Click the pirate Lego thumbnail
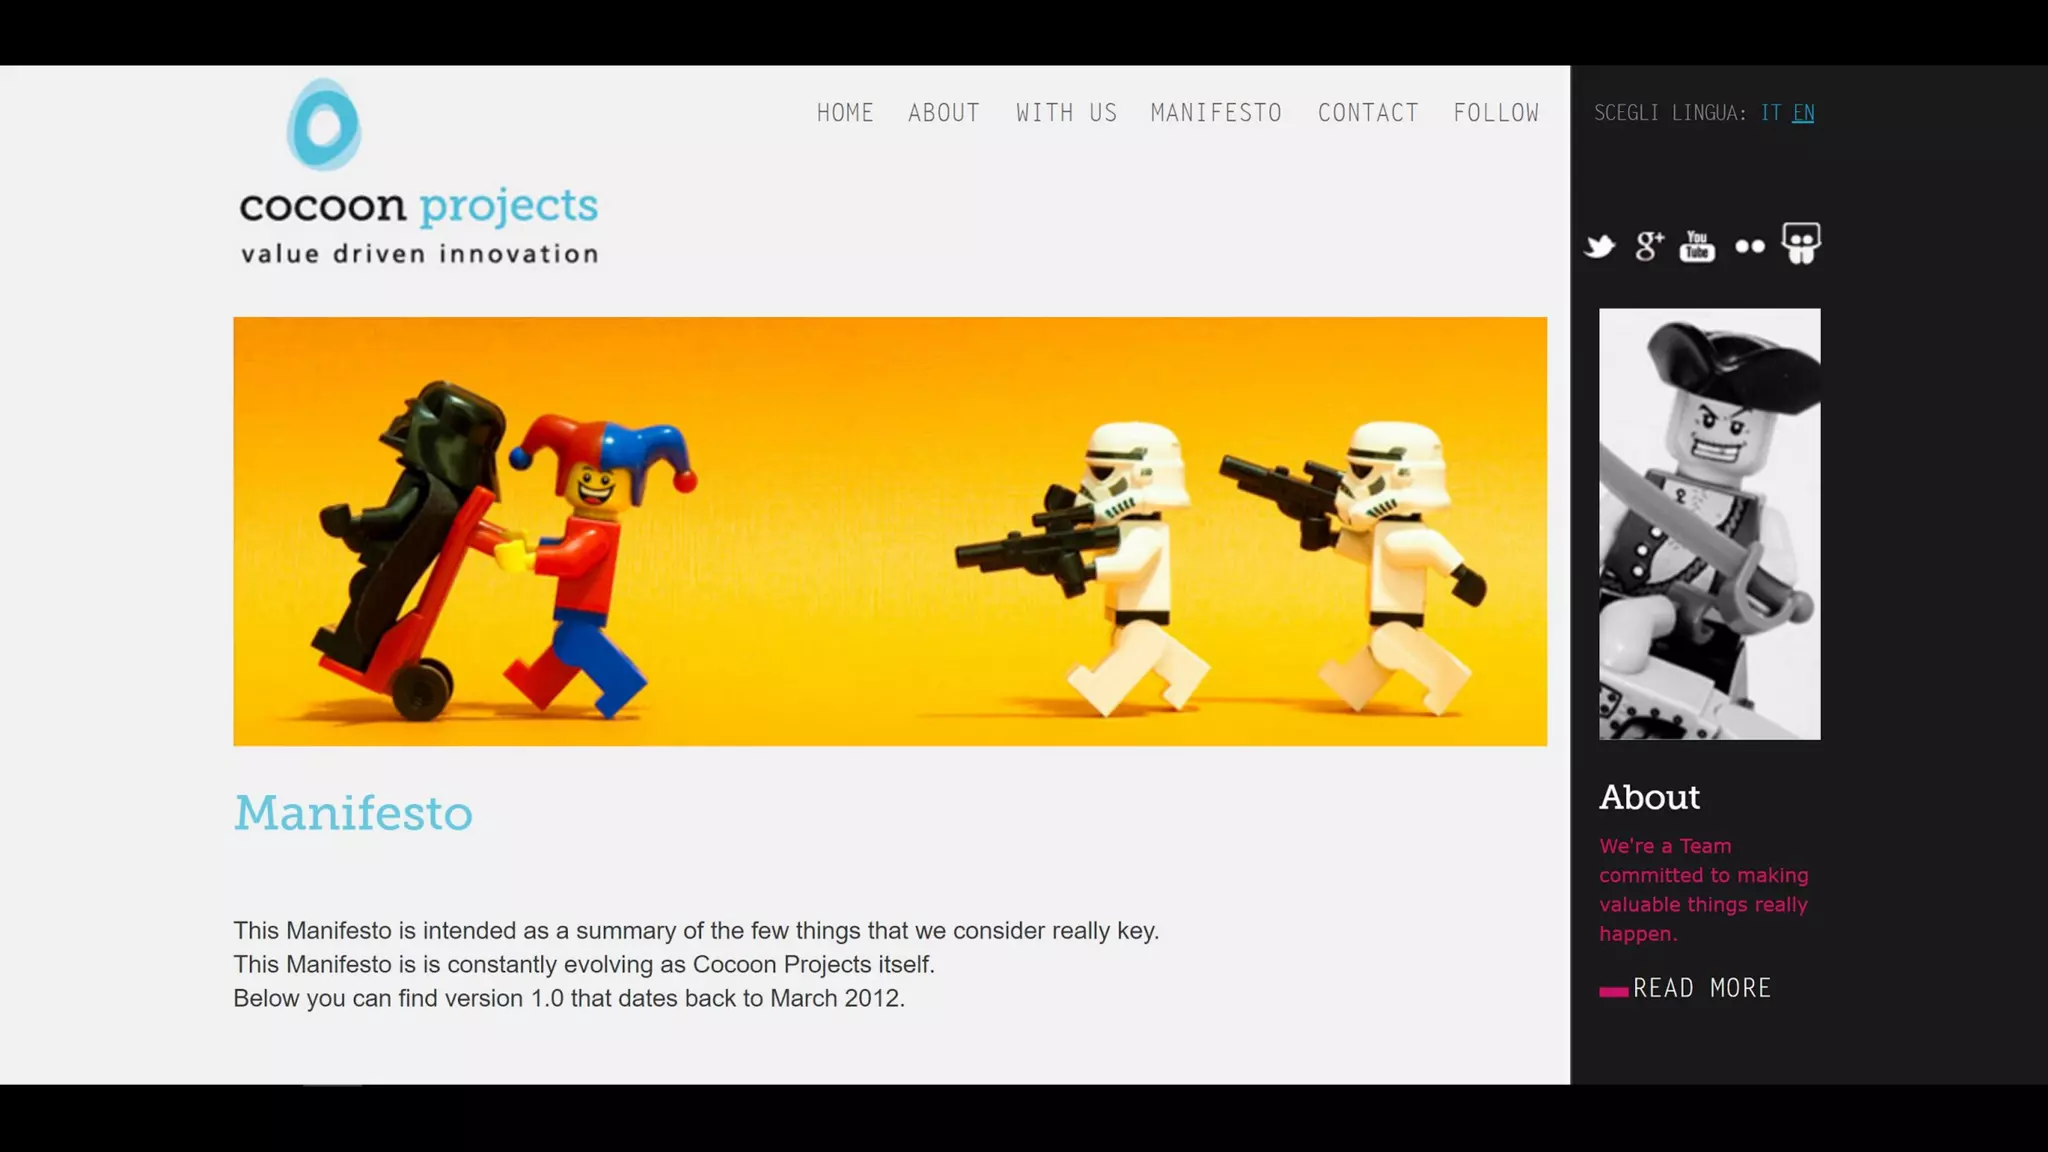 tap(1709, 524)
